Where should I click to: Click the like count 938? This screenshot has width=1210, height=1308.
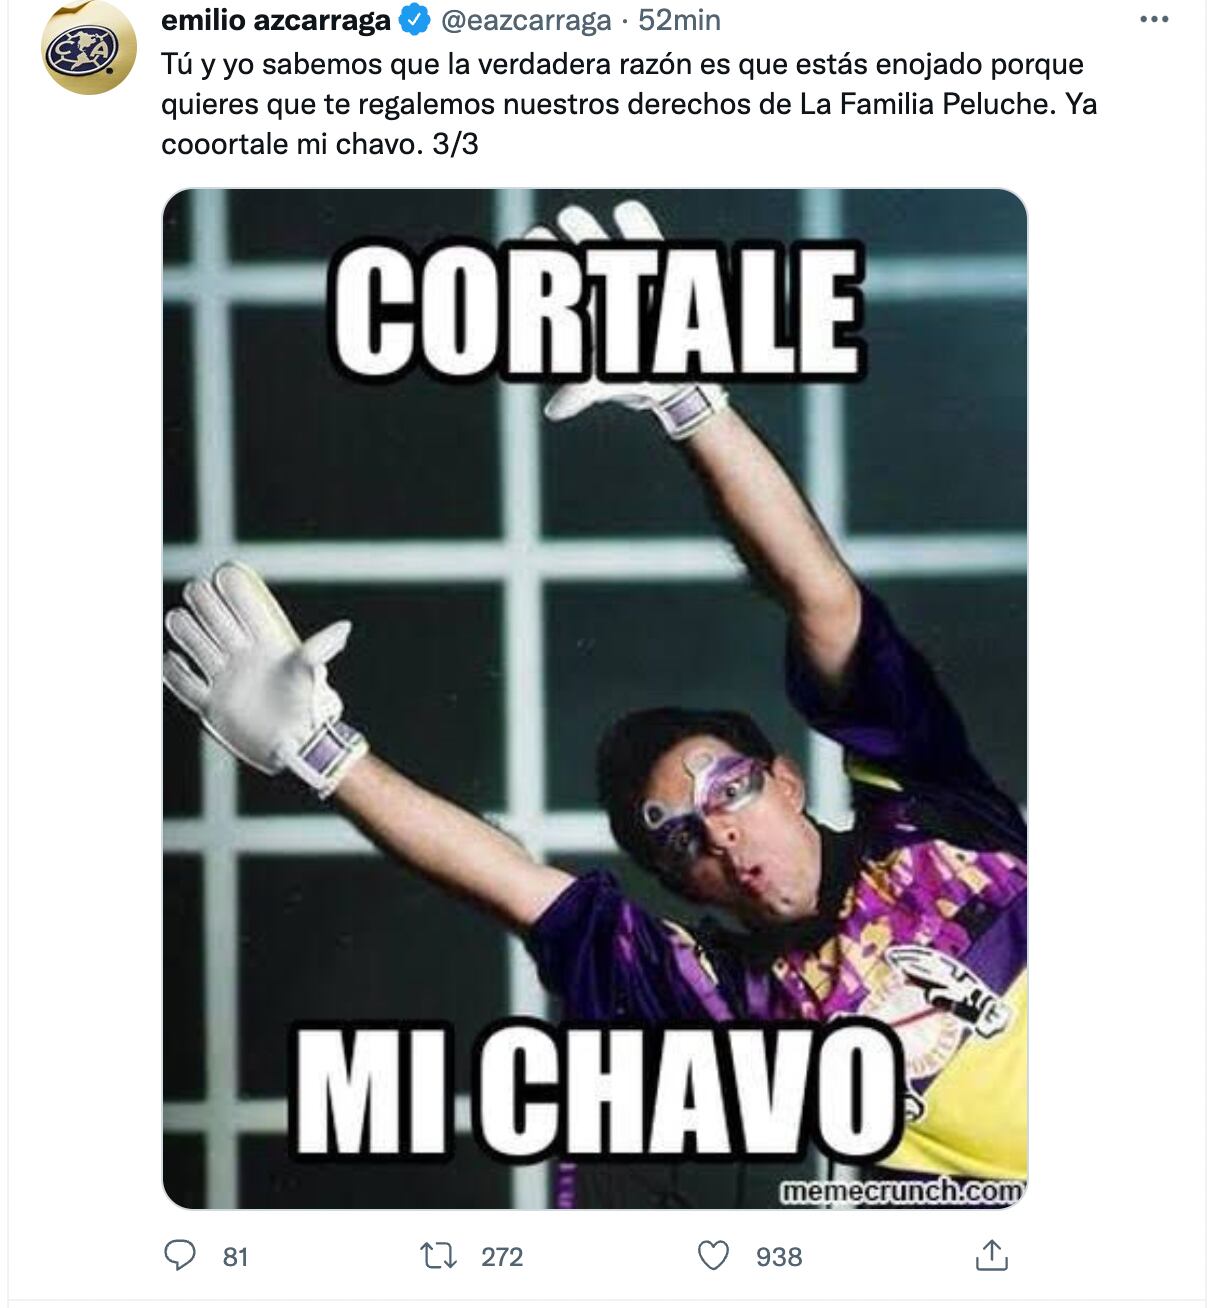(779, 1257)
